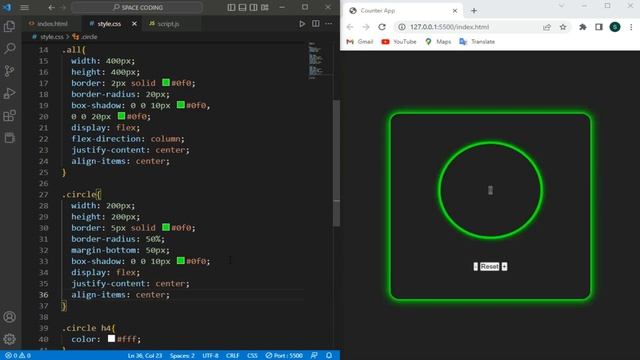Open the Explorer view in activity bar
The image size is (640, 360).
9,27
